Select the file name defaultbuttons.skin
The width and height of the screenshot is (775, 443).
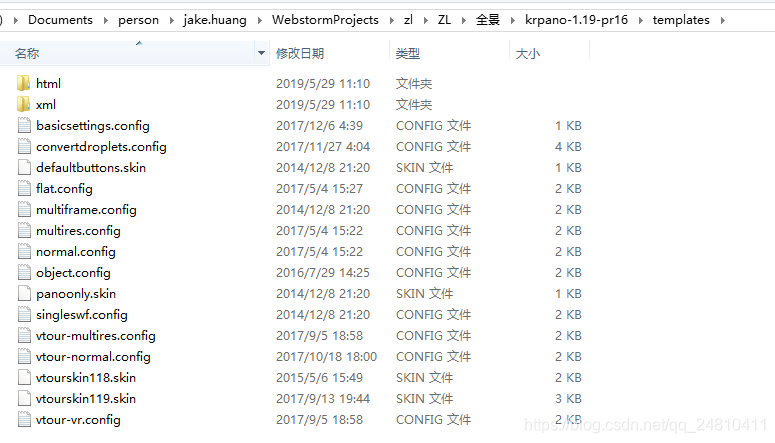[91, 168]
